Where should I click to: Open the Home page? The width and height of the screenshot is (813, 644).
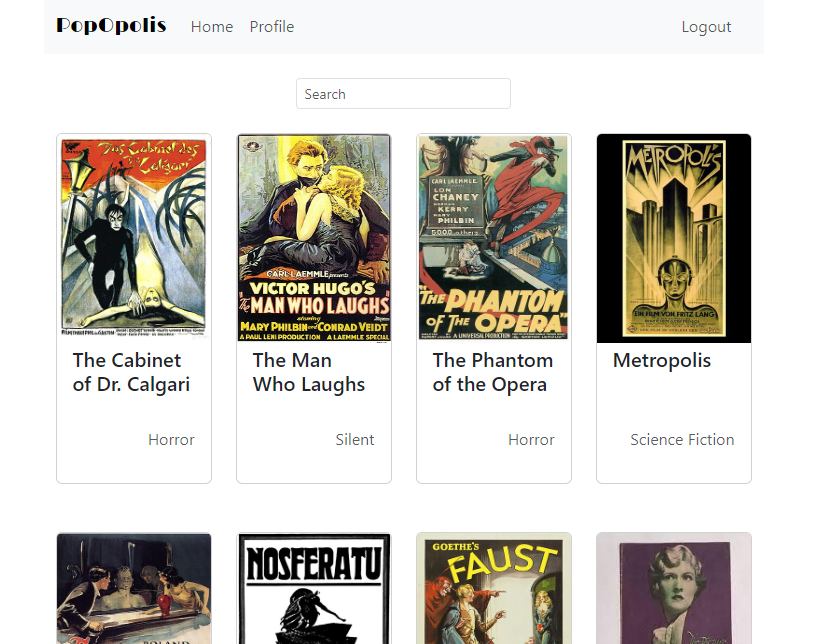(212, 27)
